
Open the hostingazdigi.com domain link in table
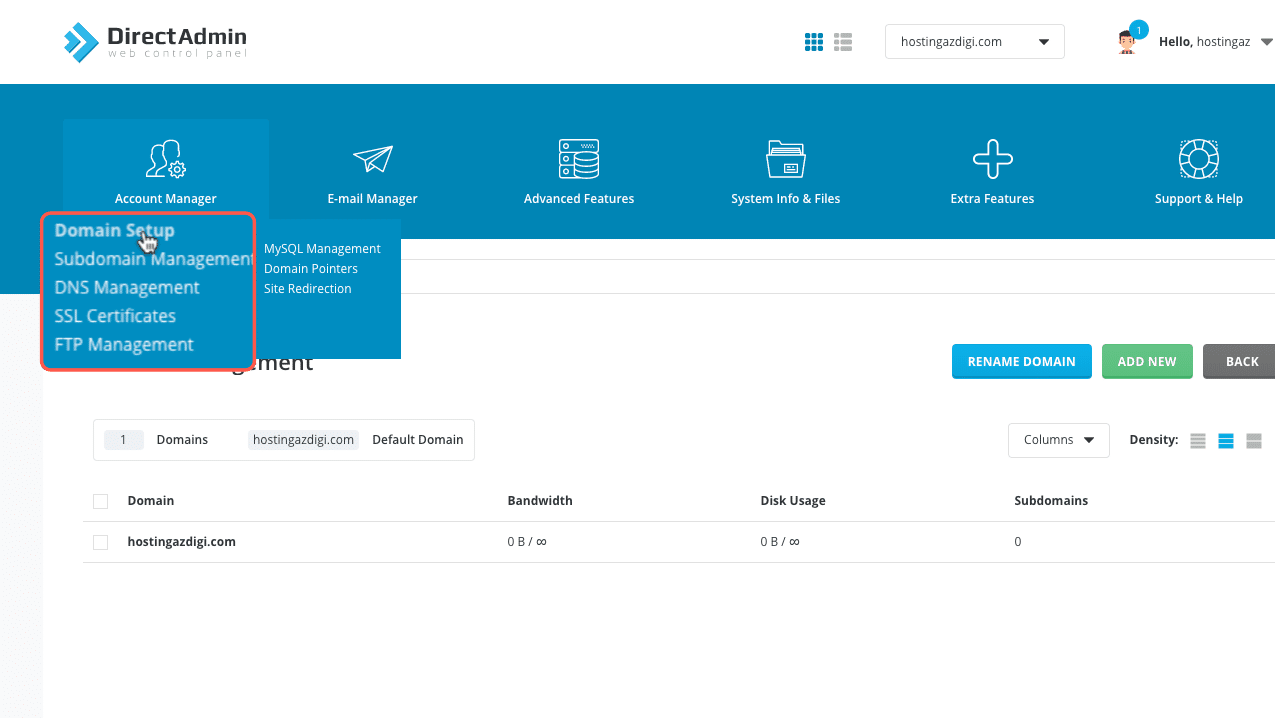[x=181, y=542]
